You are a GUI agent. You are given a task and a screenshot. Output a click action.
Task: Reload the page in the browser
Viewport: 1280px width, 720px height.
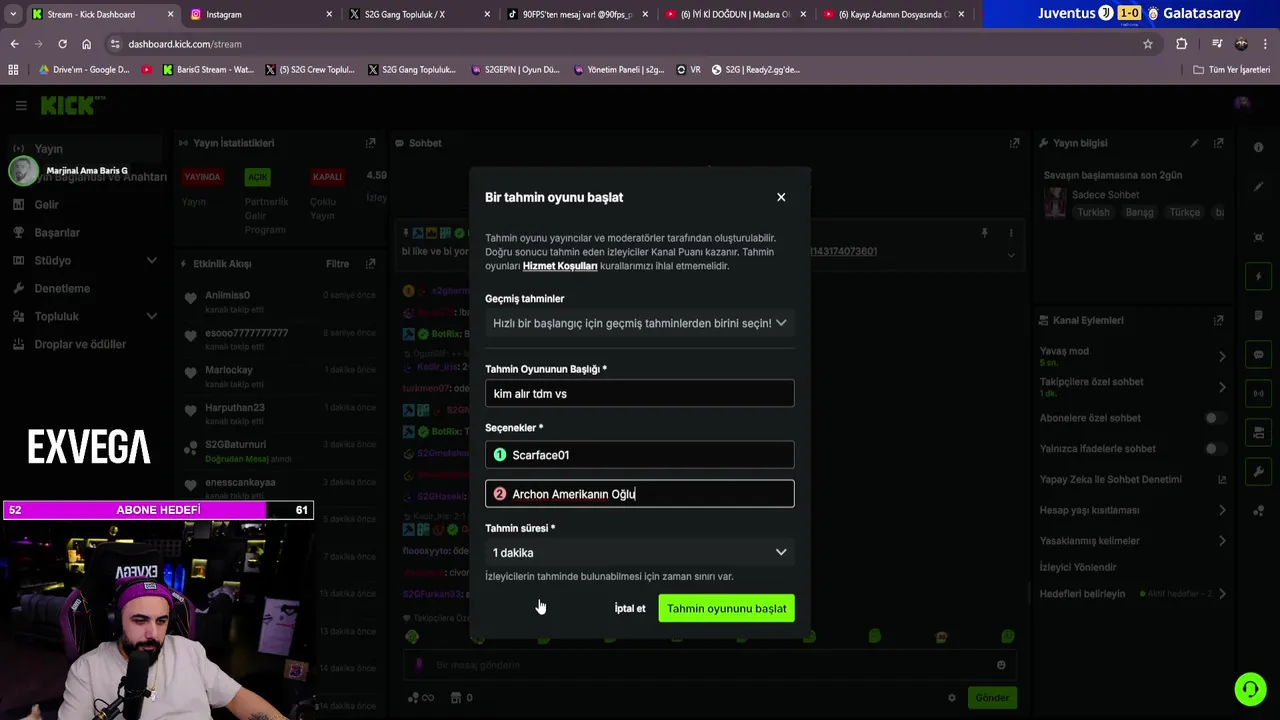62,44
